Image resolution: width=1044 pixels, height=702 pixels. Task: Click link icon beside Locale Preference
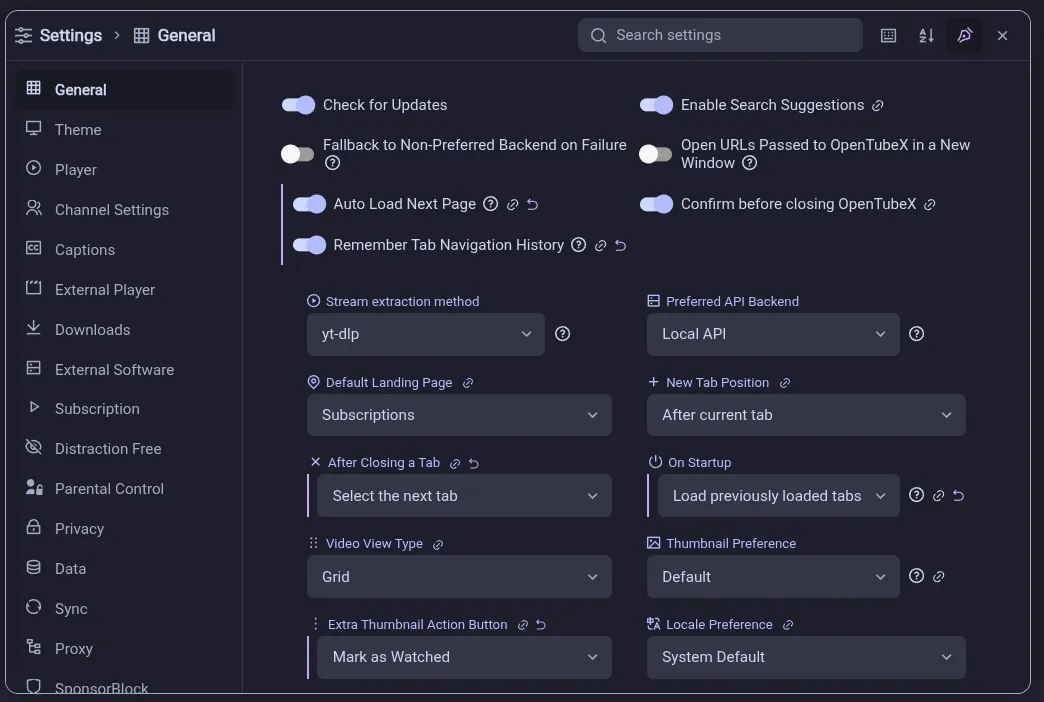[788, 625]
